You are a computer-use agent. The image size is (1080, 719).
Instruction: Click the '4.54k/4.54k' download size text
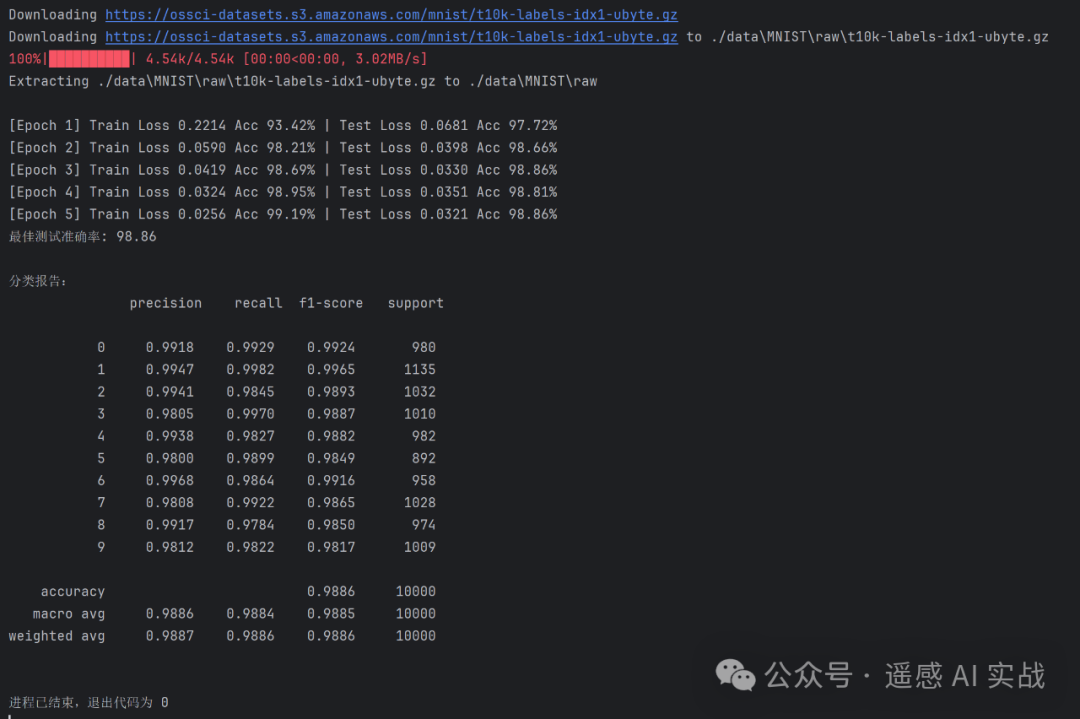[x=190, y=59]
